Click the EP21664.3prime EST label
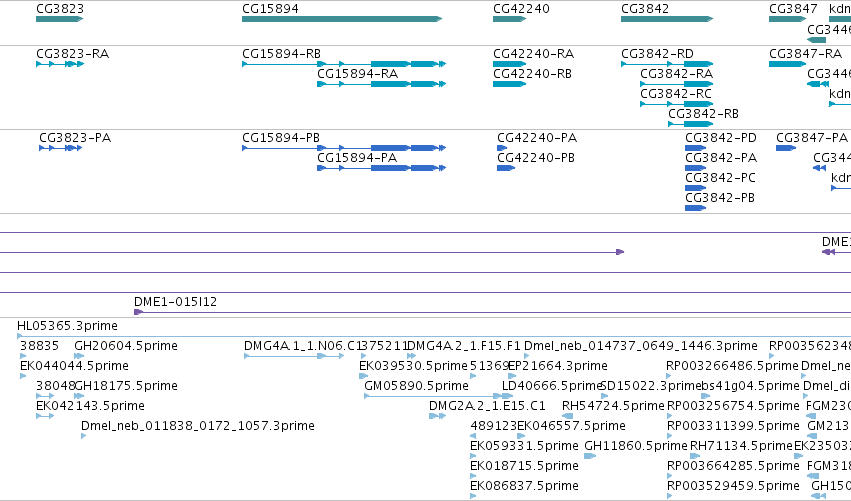The image size is (851, 501). [557, 366]
